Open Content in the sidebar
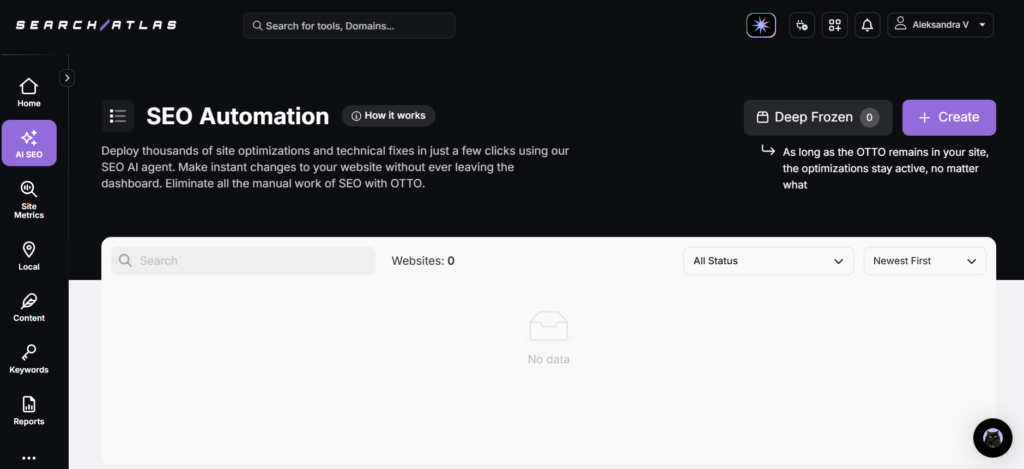Screen dimensions: 1024x469 (x=29, y=307)
